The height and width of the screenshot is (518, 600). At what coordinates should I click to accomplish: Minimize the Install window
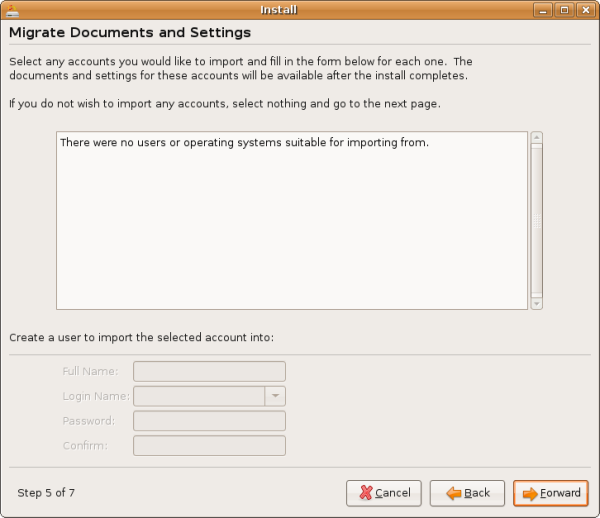[543, 10]
